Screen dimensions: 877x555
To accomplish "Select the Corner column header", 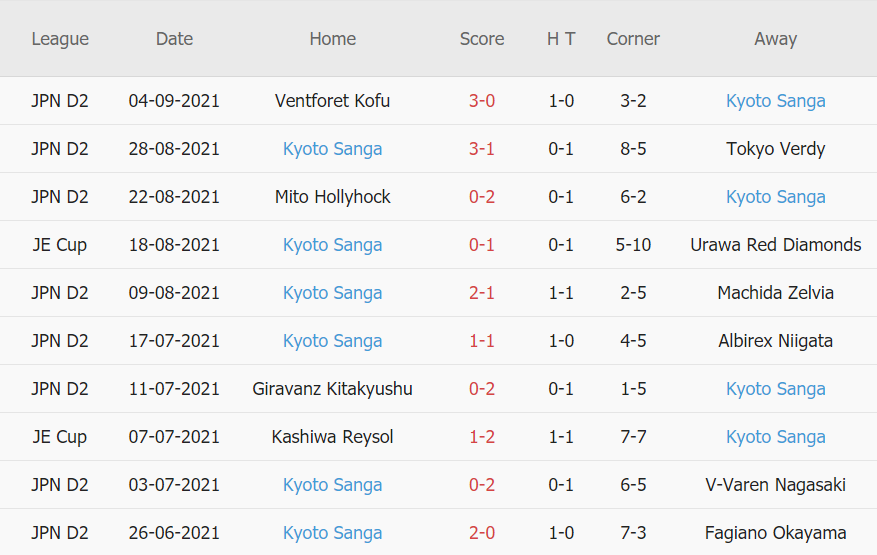I will coord(633,39).
